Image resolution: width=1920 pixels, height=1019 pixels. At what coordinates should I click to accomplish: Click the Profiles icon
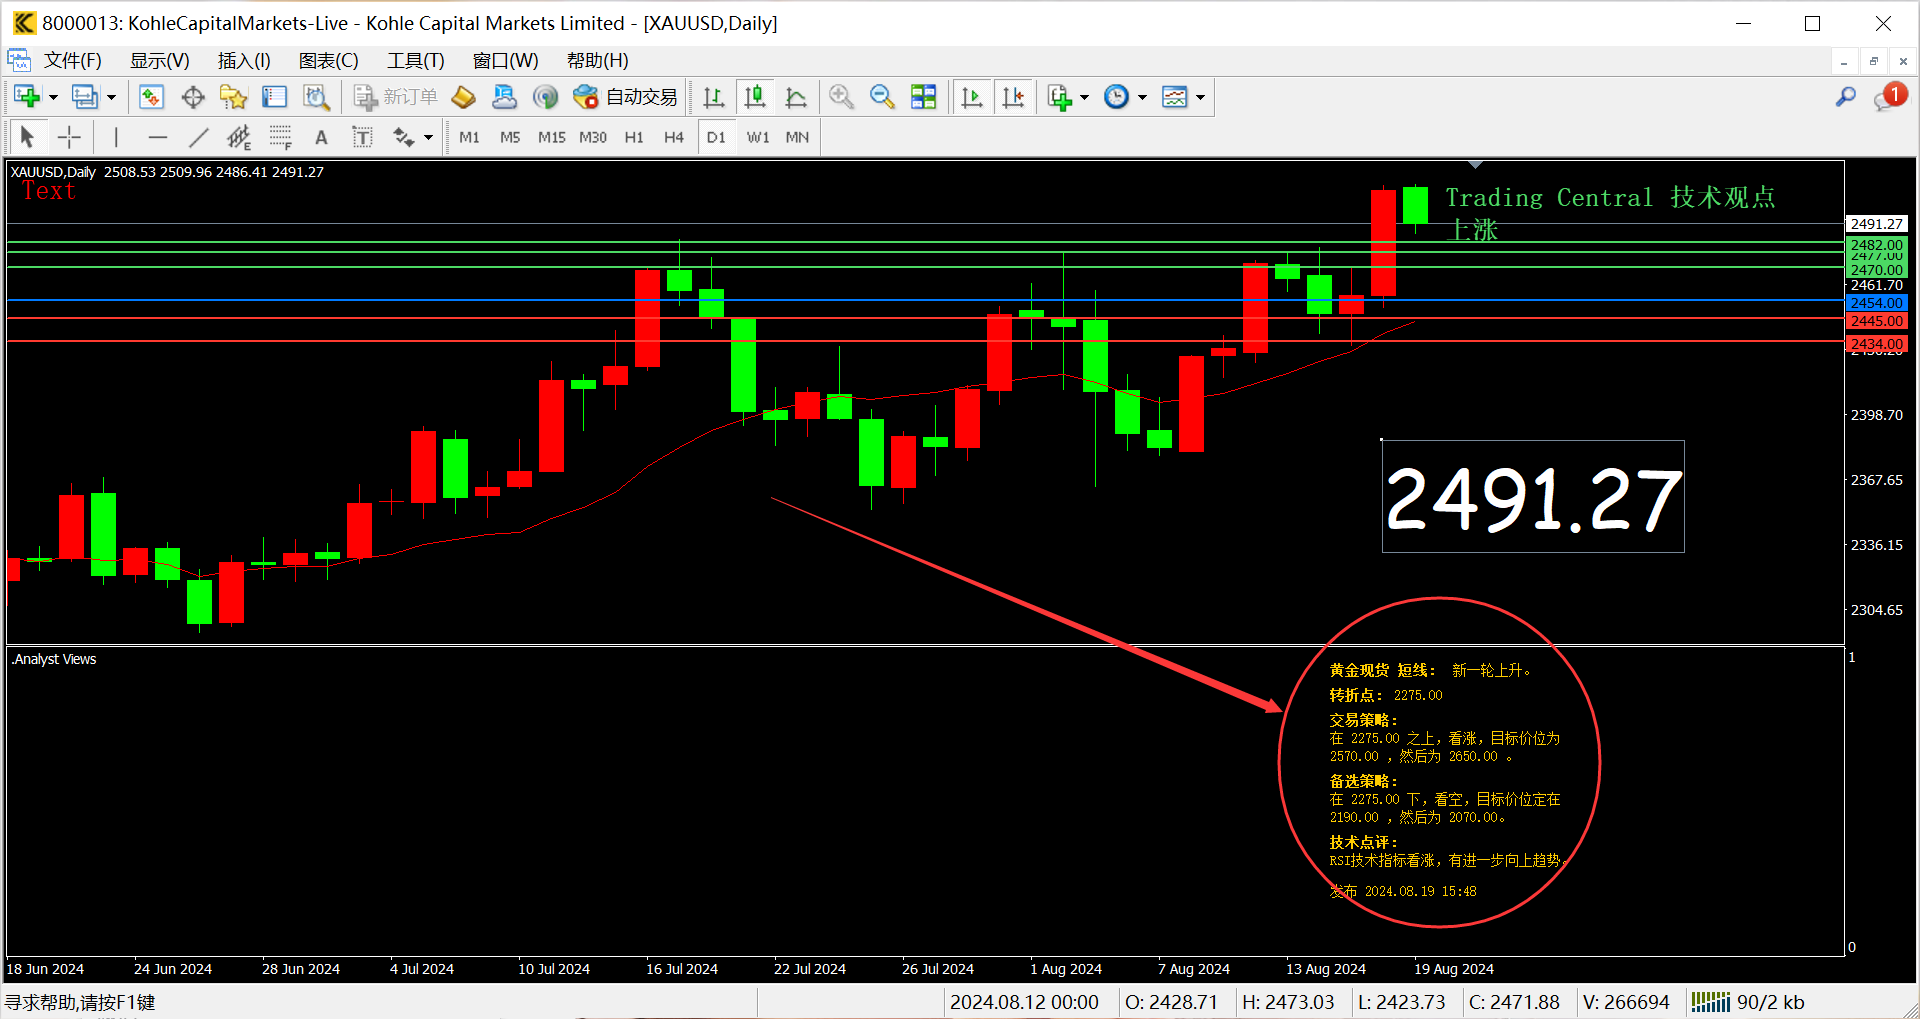point(85,97)
